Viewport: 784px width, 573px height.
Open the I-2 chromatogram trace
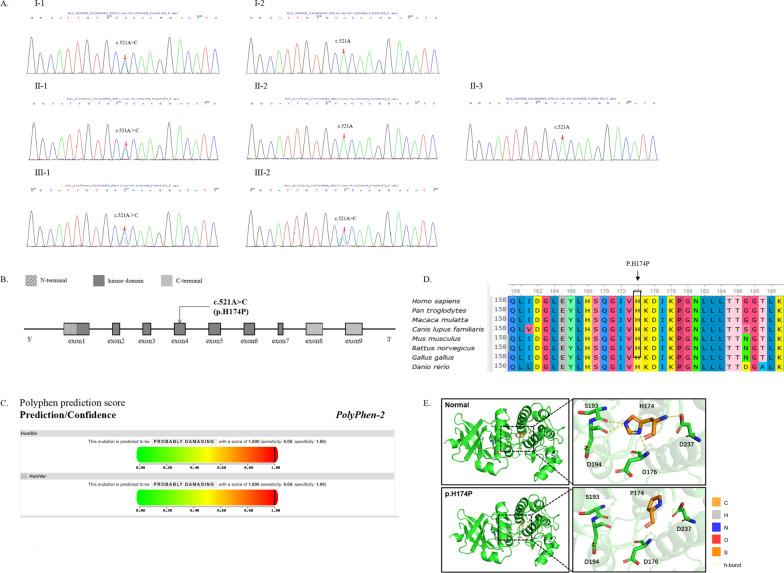342,55
